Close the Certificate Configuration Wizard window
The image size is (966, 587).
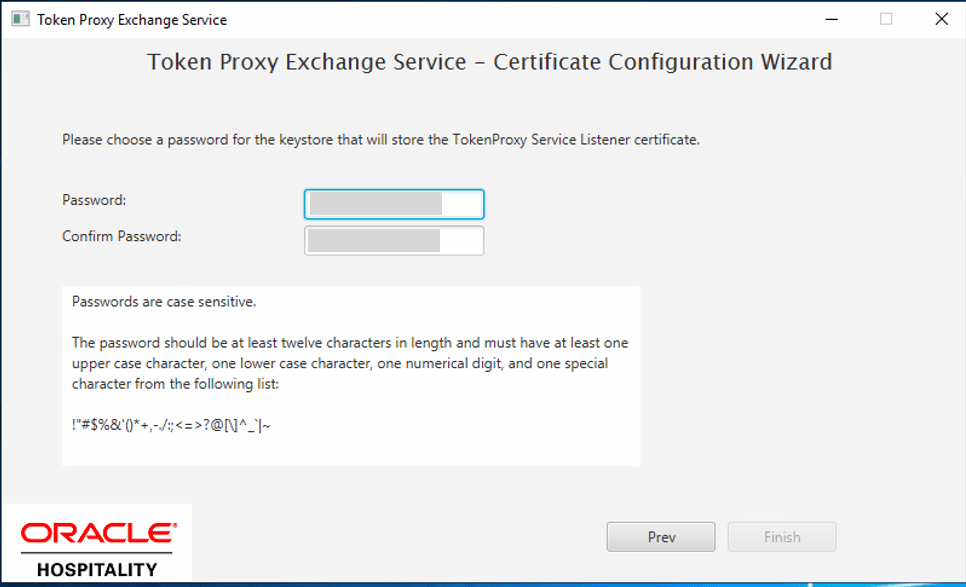point(941,19)
